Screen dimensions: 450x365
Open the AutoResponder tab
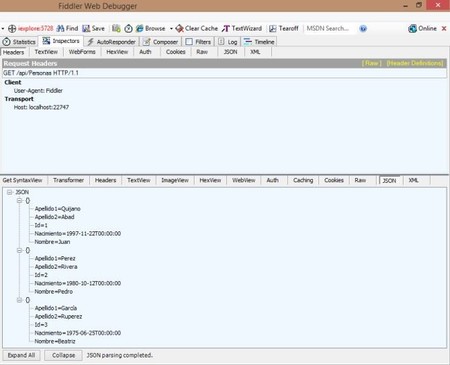tap(112, 42)
